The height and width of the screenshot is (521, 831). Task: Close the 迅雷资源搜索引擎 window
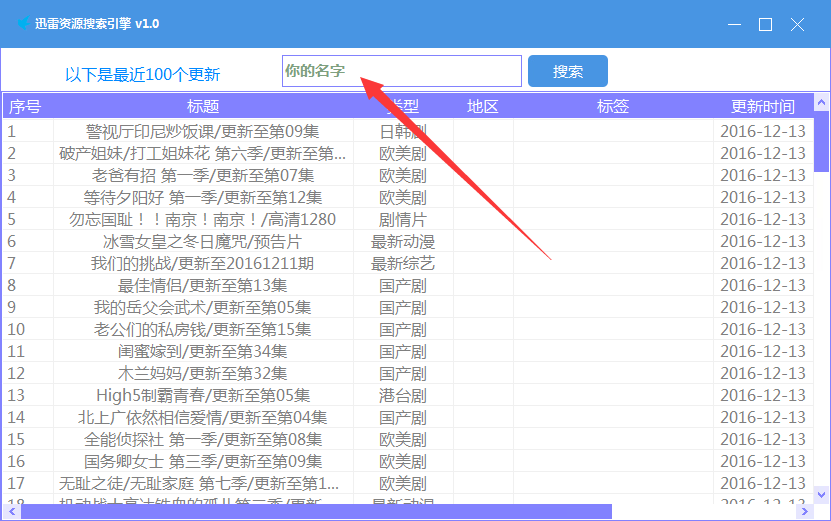coord(797,24)
